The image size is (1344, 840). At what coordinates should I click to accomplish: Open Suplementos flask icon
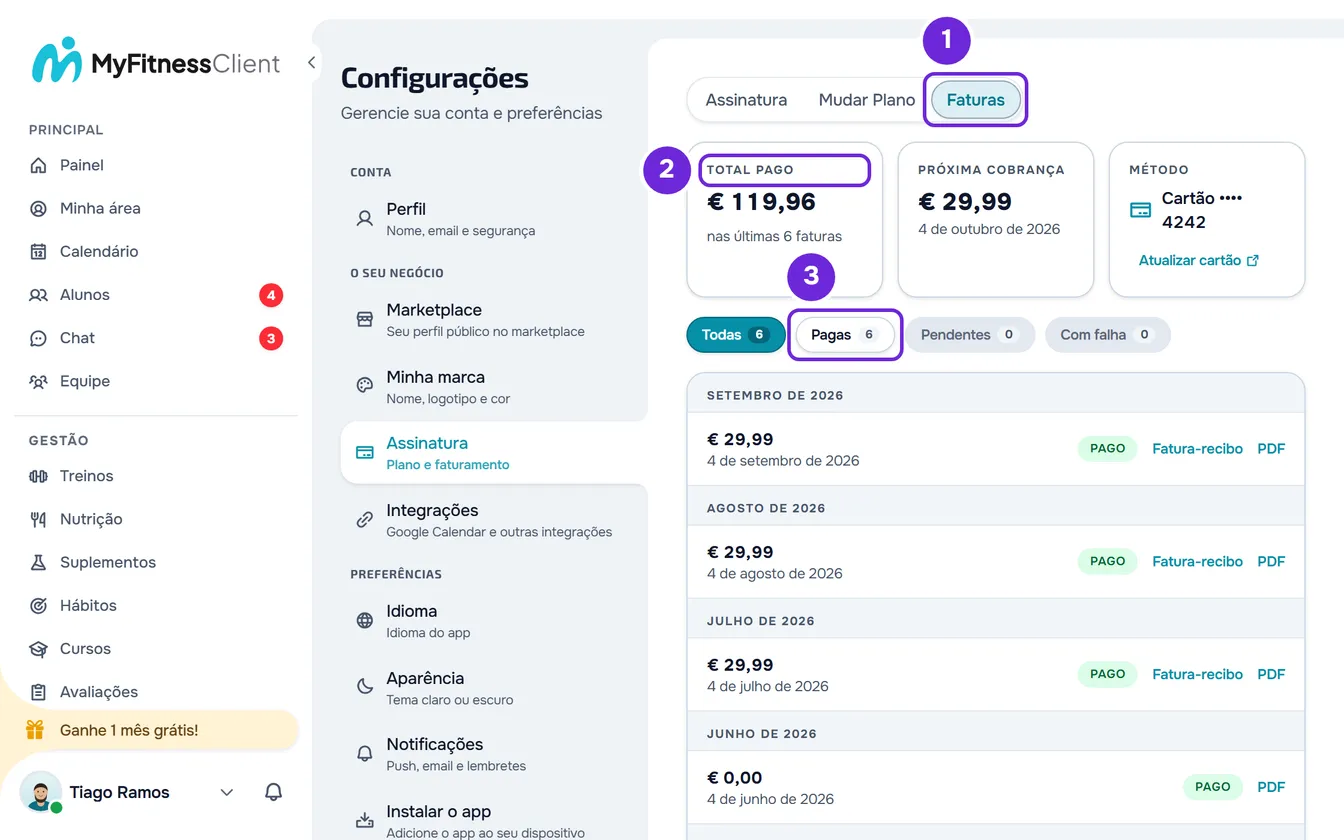(x=38, y=562)
